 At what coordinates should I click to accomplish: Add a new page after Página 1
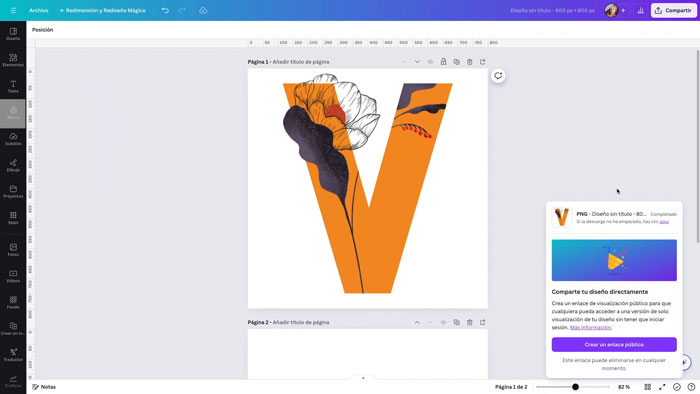pyautogui.click(x=483, y=62)
